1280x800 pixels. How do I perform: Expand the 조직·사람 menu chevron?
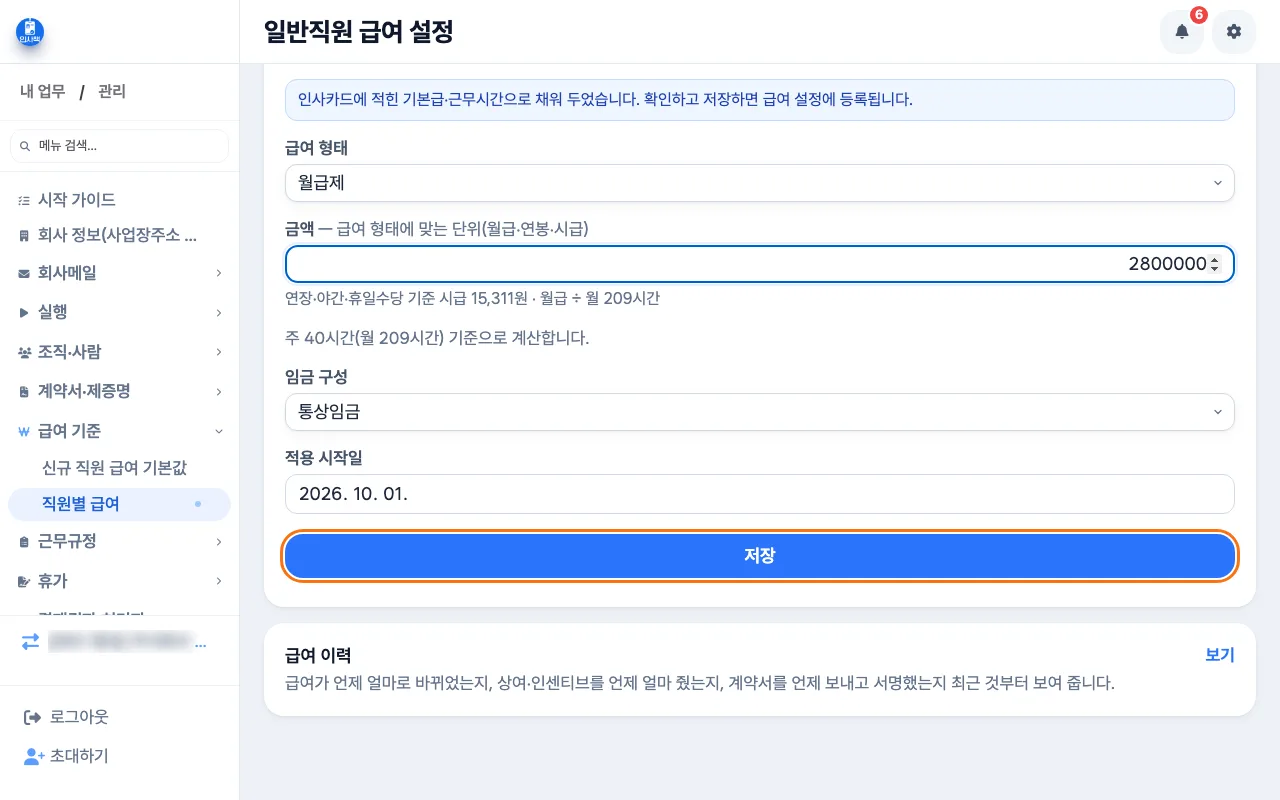218,352
